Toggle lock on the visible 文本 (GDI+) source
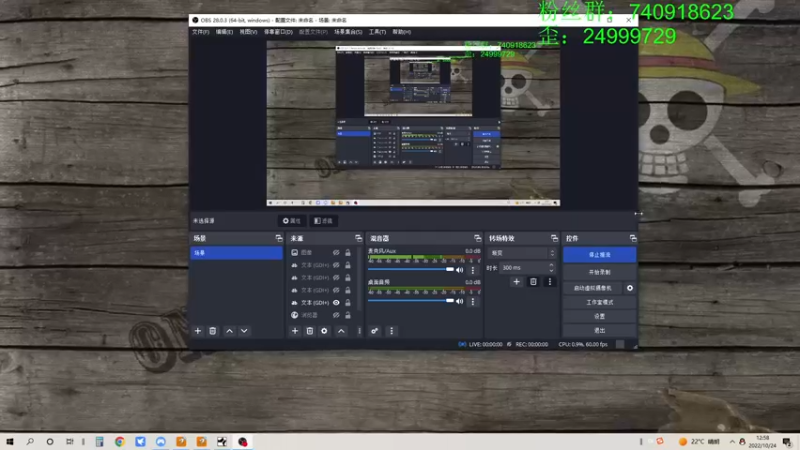 [x=348, y=303]
